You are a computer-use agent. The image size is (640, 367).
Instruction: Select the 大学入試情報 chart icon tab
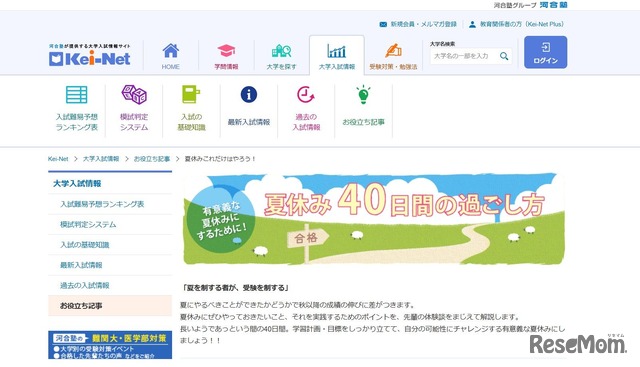coord(337,51)
